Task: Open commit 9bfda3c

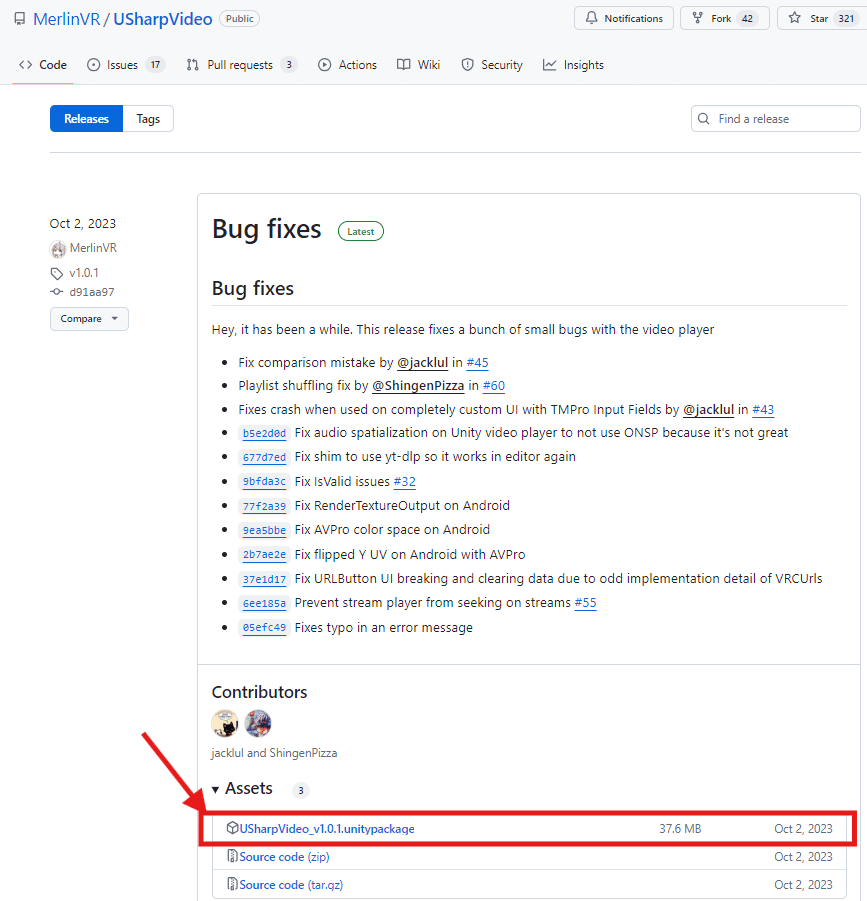Action: pyautogui.click(x=264, y=482)
